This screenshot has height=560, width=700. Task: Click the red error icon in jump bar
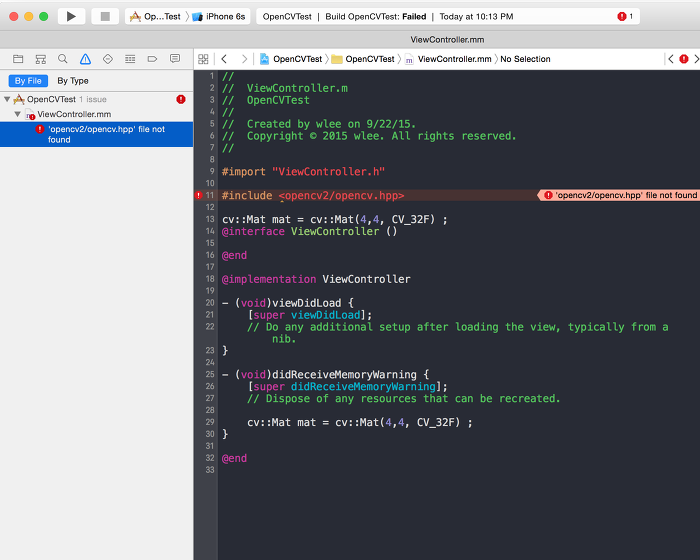683,59
